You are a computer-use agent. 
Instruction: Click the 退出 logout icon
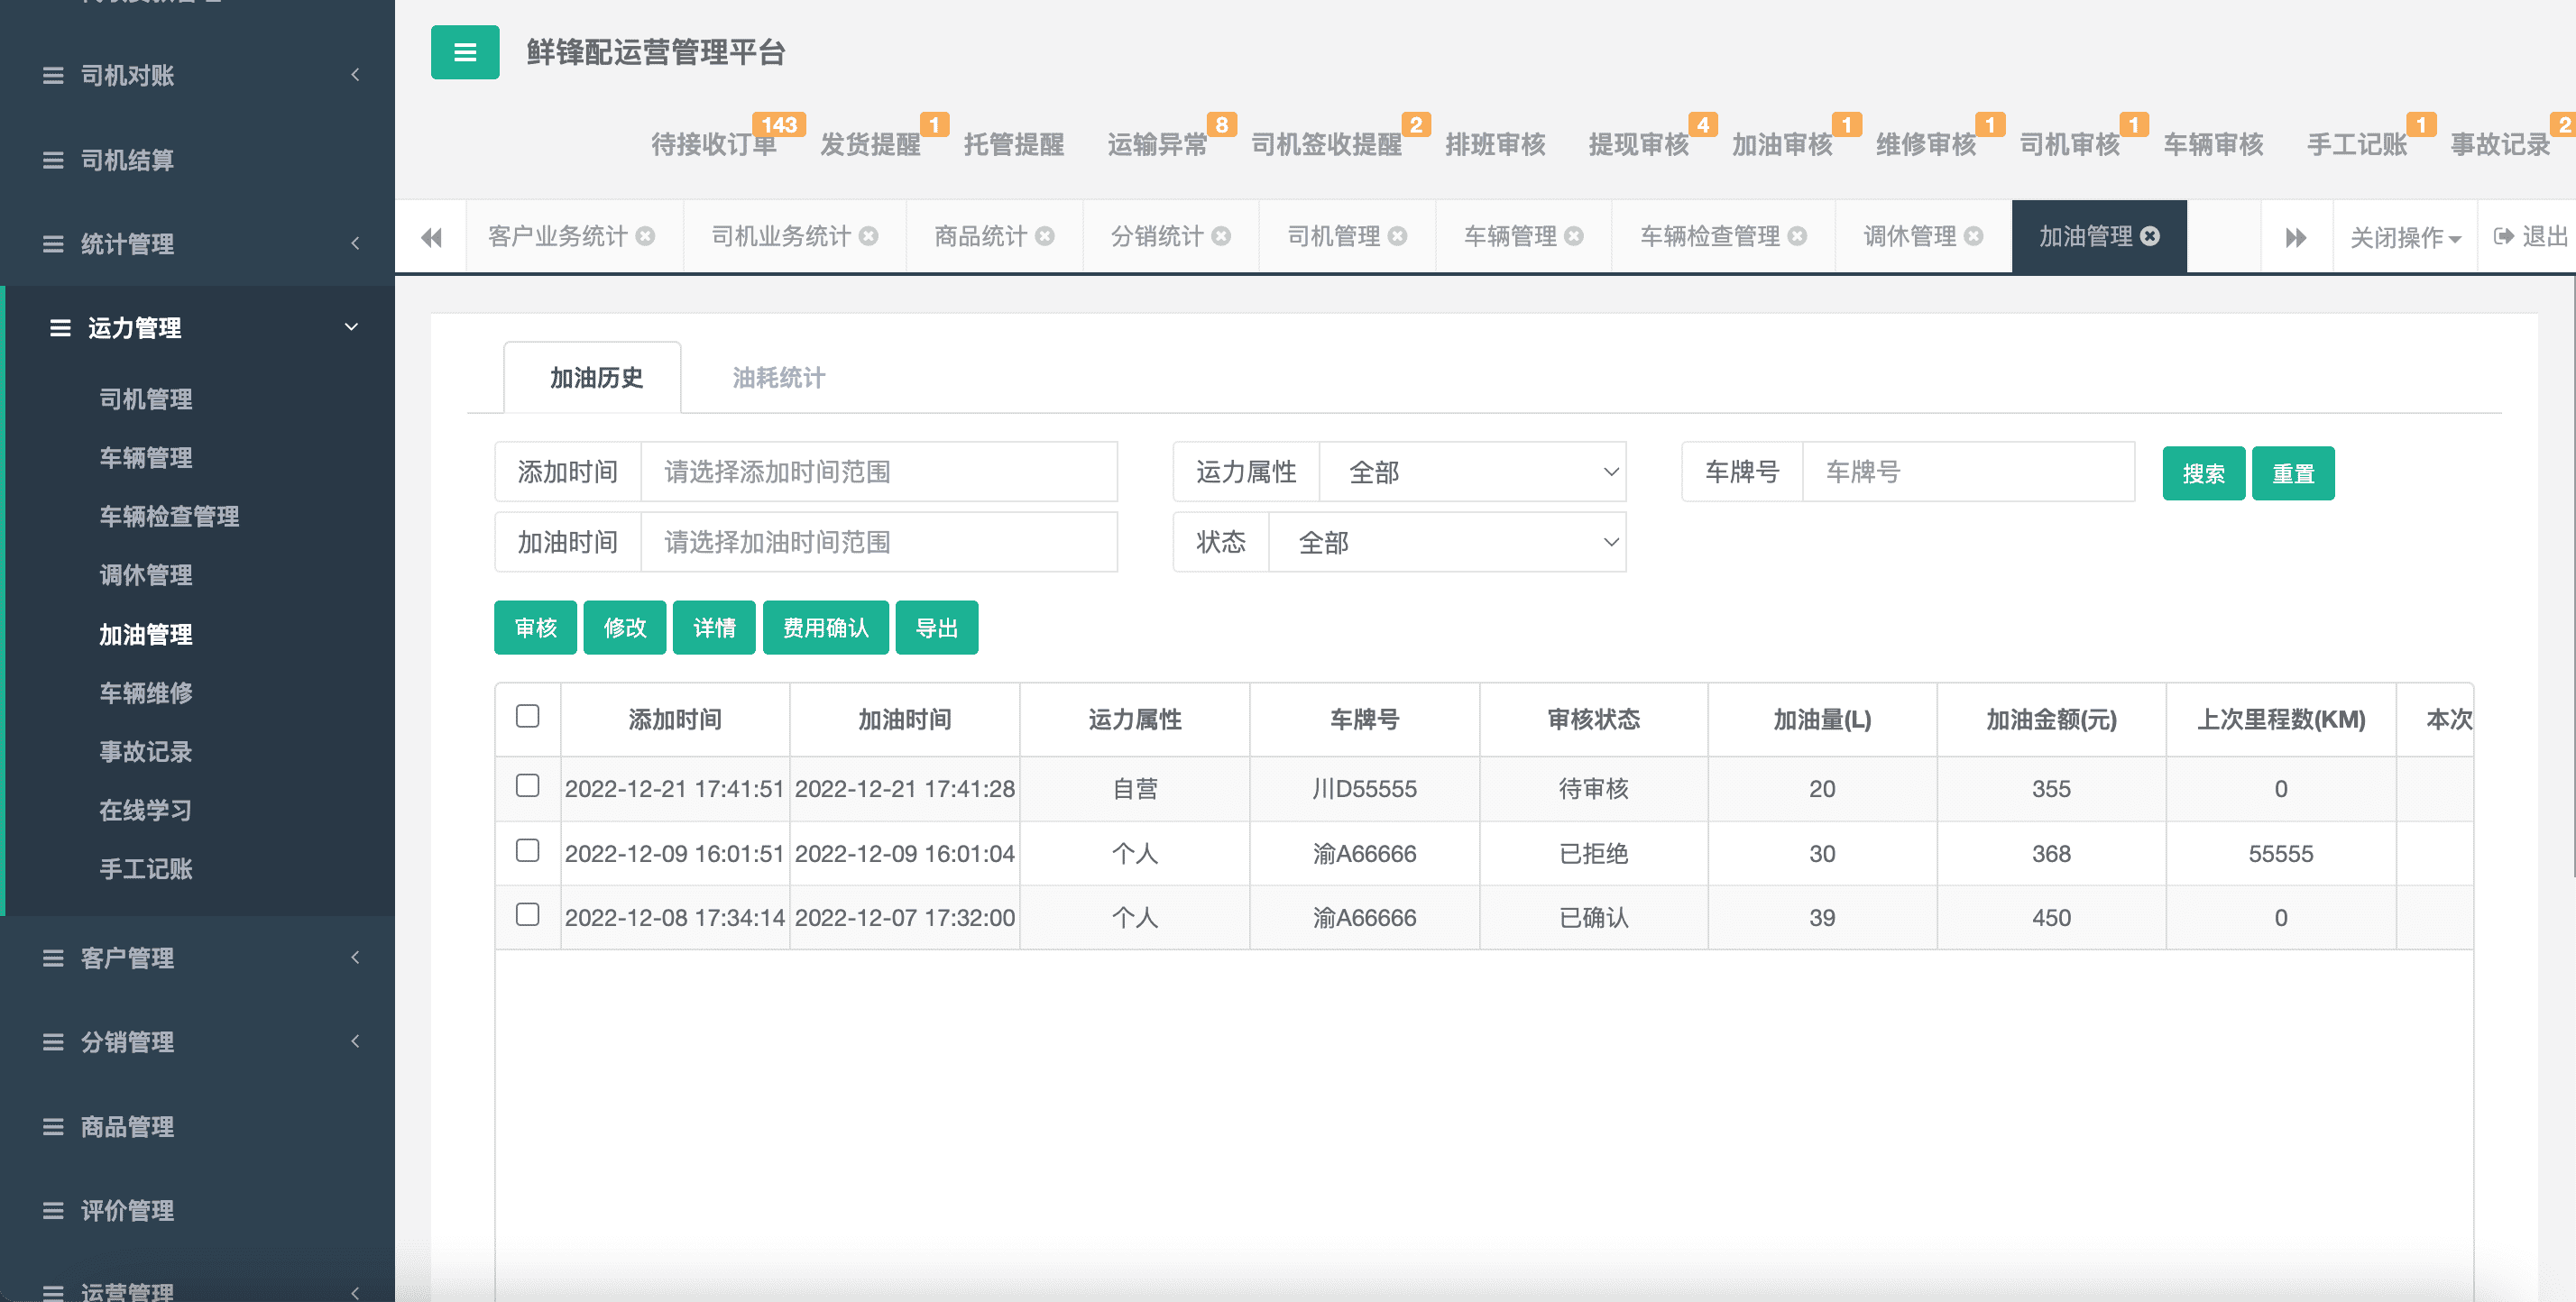coord(2504,236)
